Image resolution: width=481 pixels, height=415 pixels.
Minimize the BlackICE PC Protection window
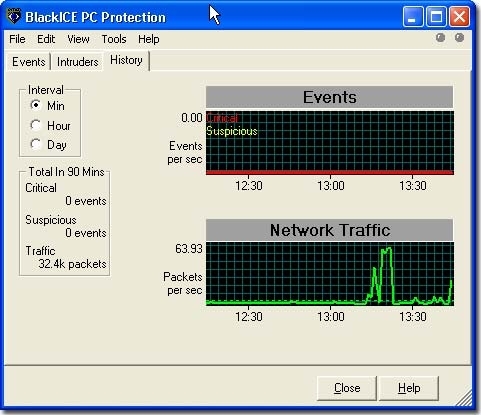pyautogui.click(x=413, y=16)
